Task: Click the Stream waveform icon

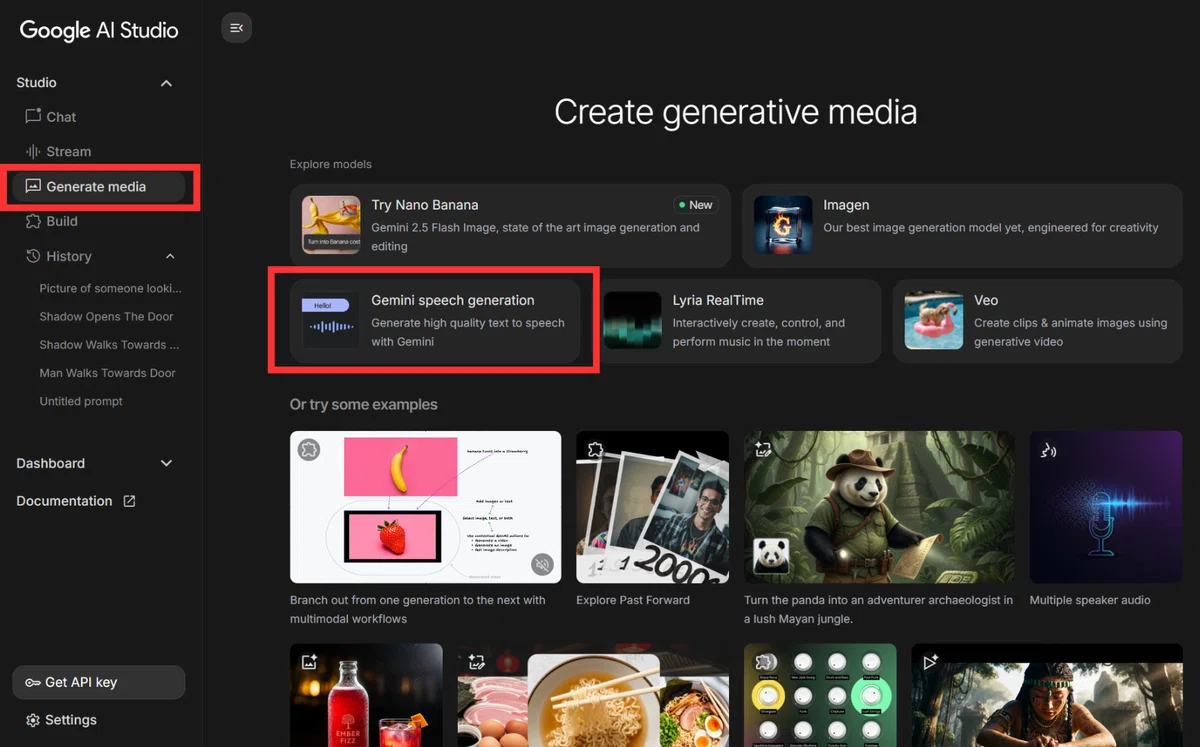Action: [33, 151]
